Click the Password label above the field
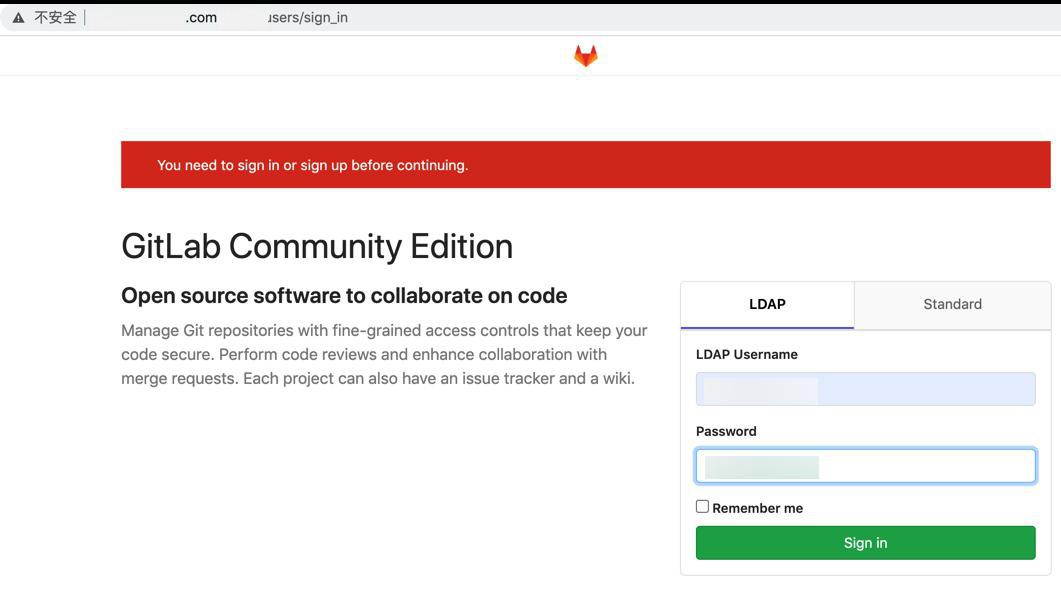 click(726, 431)
